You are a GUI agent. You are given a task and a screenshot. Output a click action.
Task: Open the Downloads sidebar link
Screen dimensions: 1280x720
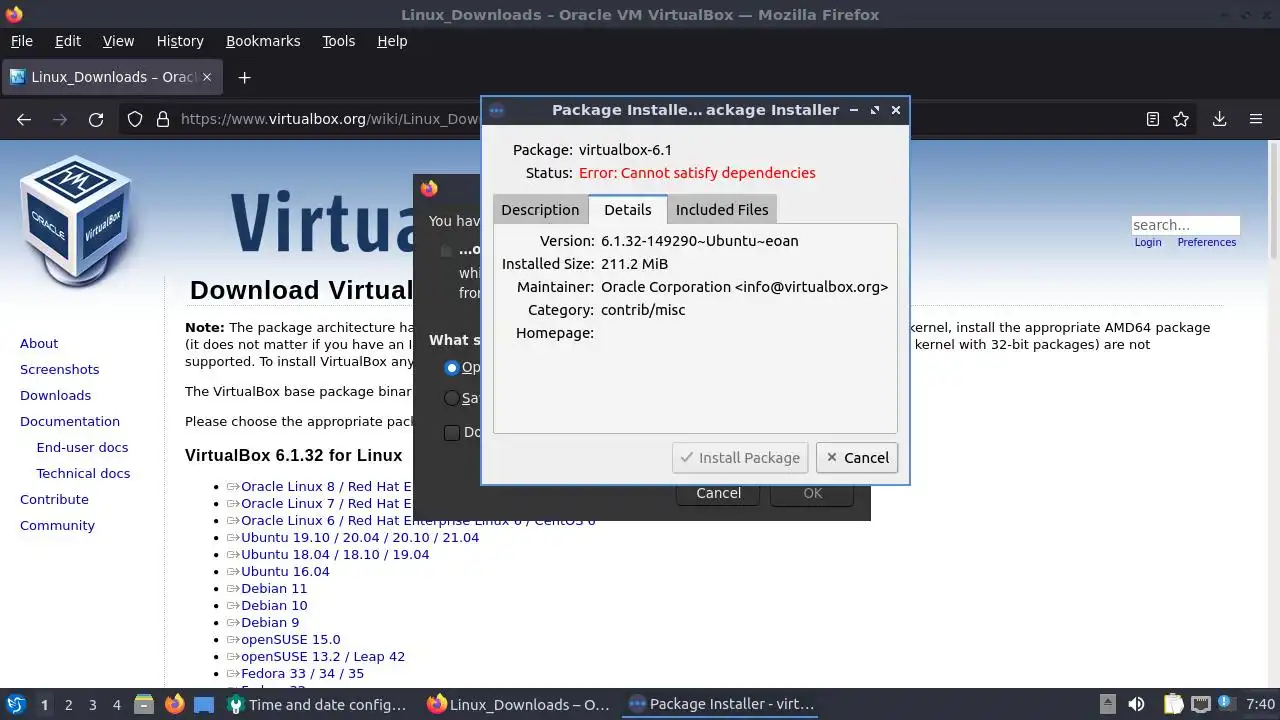55,395
